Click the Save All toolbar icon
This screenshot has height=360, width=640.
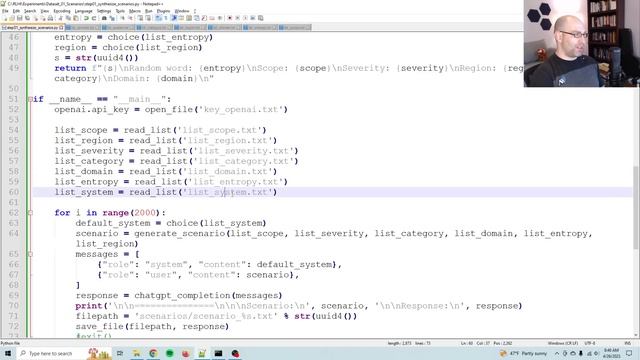click(27, 18)
